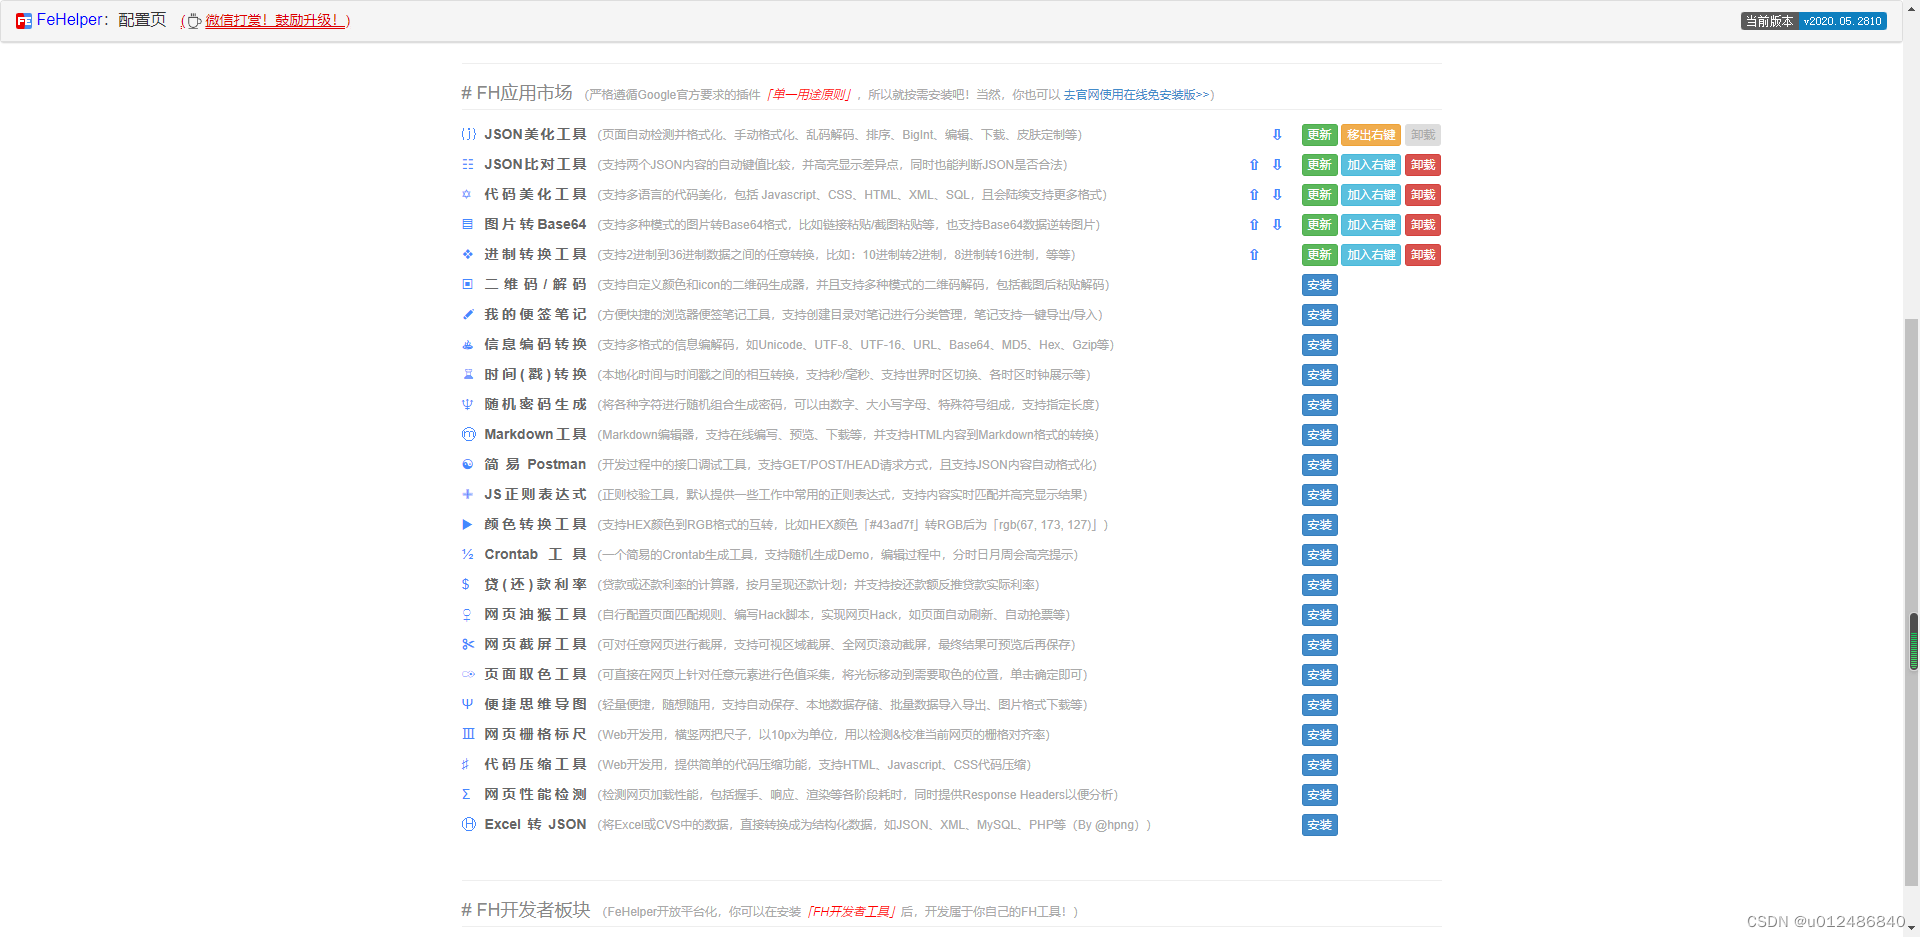Move 图片转Base64 down with the arrow

point(1277,224)
